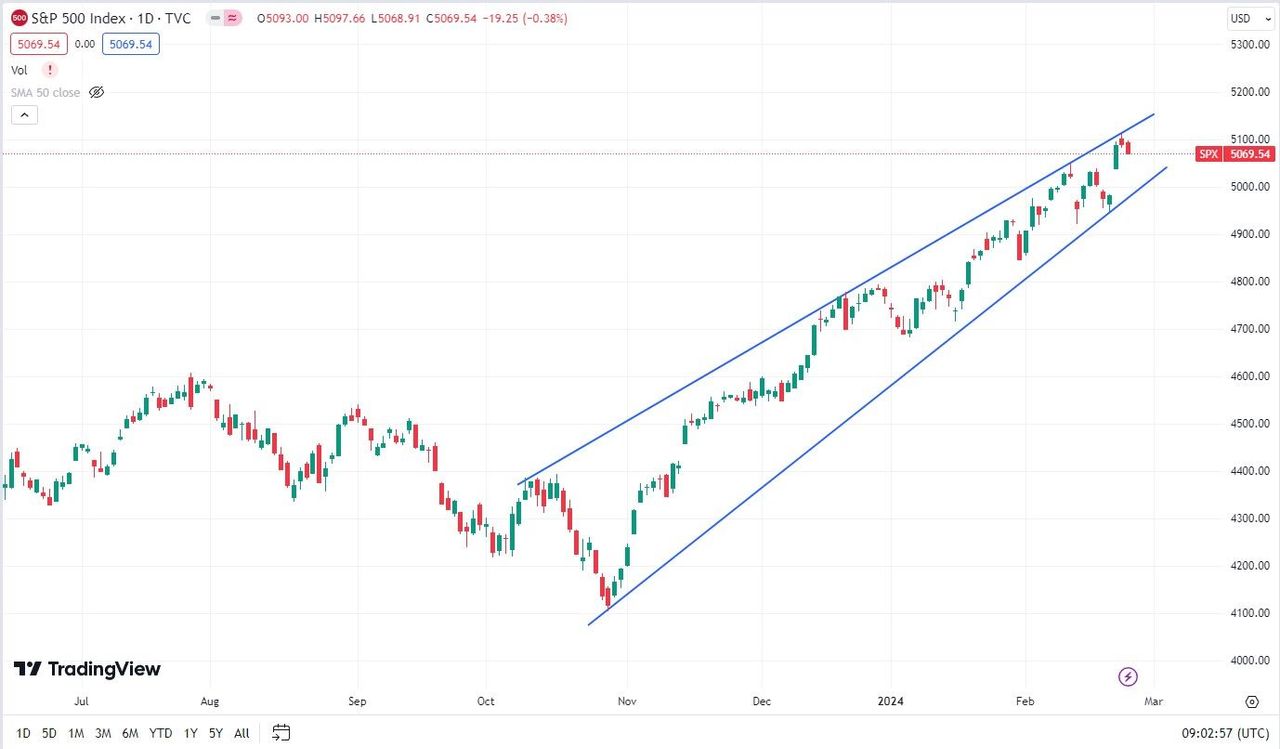The image size is (1280, 749).
Task: Click the 4000.00 price axis label
Action: click(x=1252, y=660)
